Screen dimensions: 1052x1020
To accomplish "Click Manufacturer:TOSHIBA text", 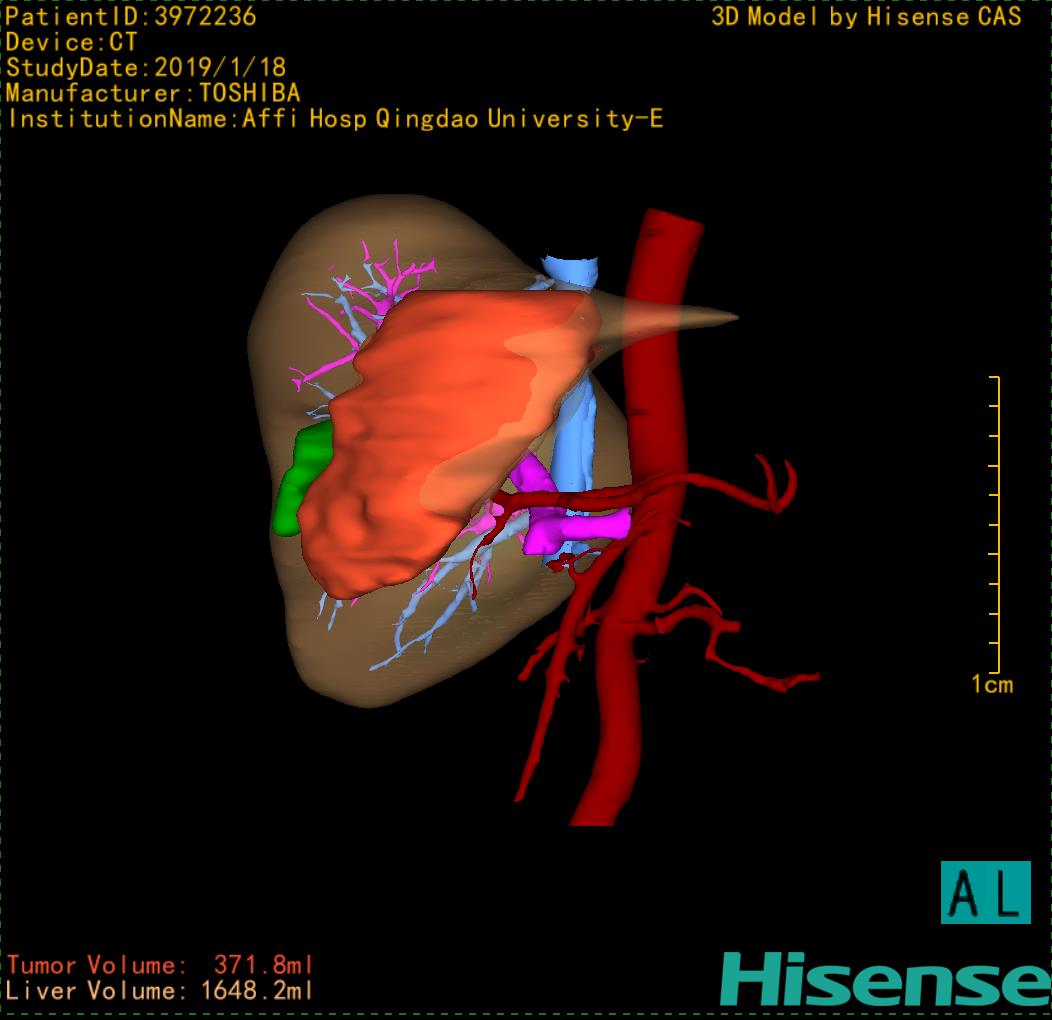I will 153,93.
